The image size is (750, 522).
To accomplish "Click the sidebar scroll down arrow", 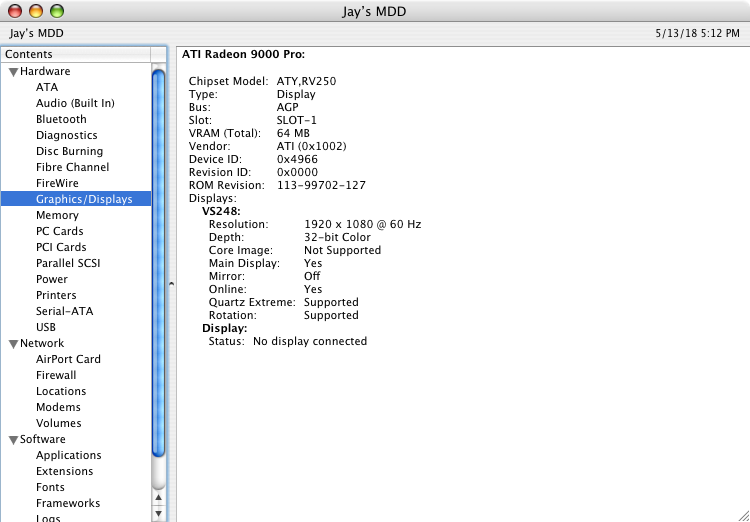I will [158, 512].
